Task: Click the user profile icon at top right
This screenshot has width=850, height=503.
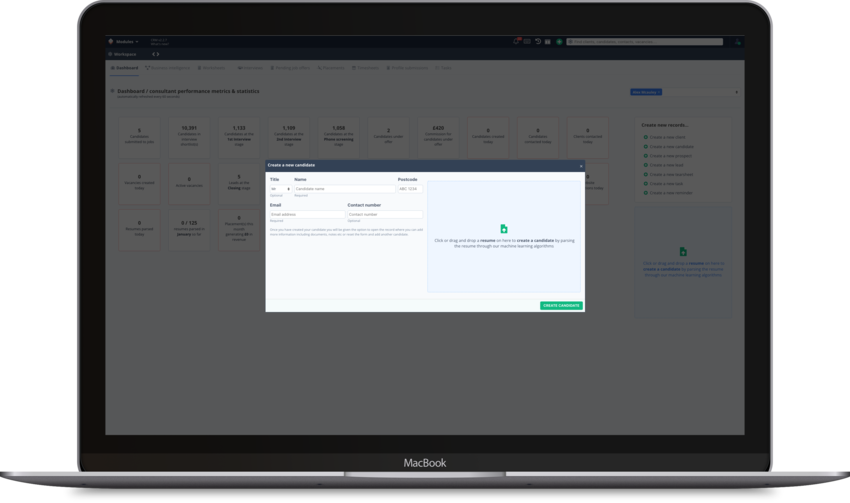Action: coord(737,42)
